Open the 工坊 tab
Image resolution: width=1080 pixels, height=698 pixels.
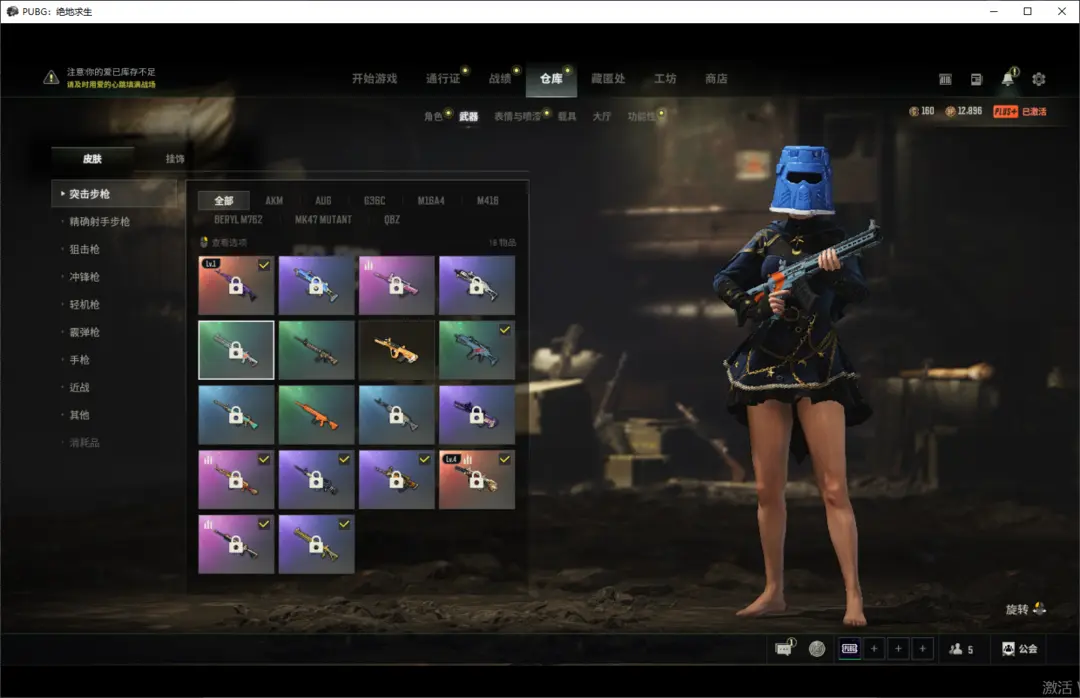click(665, 79)
